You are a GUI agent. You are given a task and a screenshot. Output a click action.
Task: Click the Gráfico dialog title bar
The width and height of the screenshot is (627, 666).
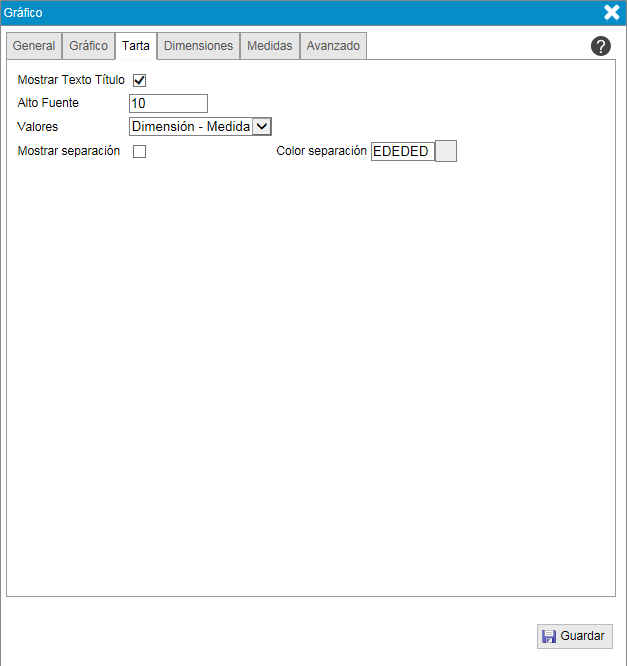pyautogui.click(x=300, y=13)
